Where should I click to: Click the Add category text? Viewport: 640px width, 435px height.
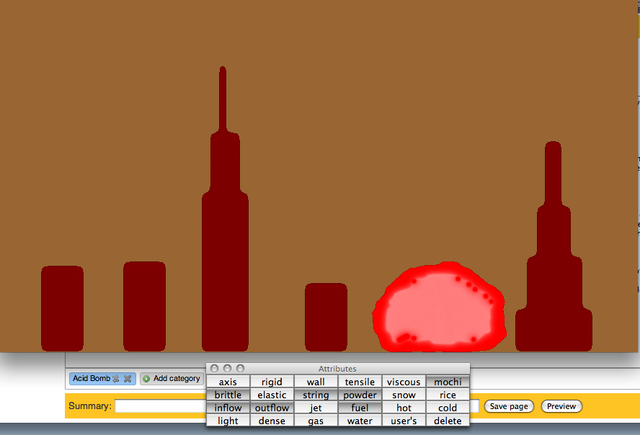point(177,378)
